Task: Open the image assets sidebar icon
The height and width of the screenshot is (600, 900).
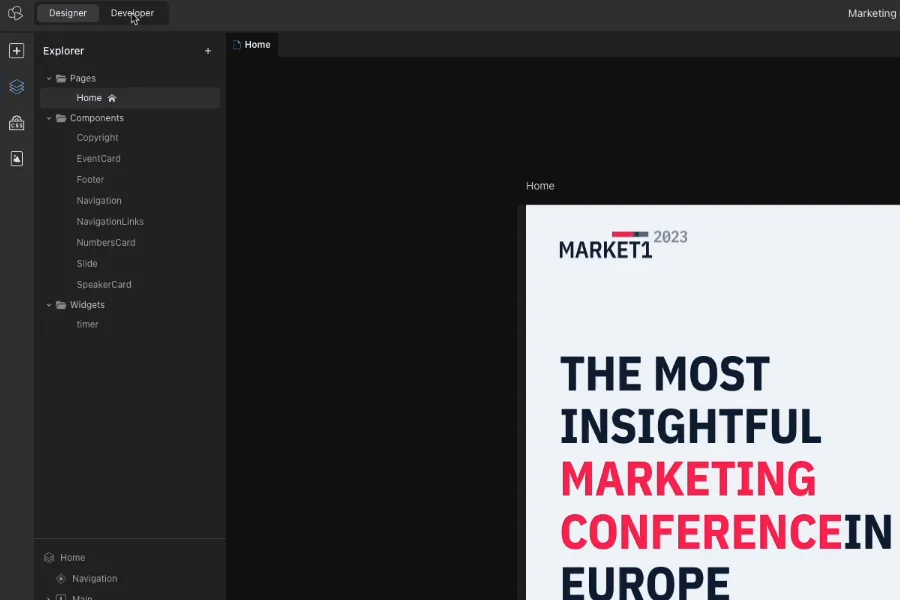Action: click(16, 159)
